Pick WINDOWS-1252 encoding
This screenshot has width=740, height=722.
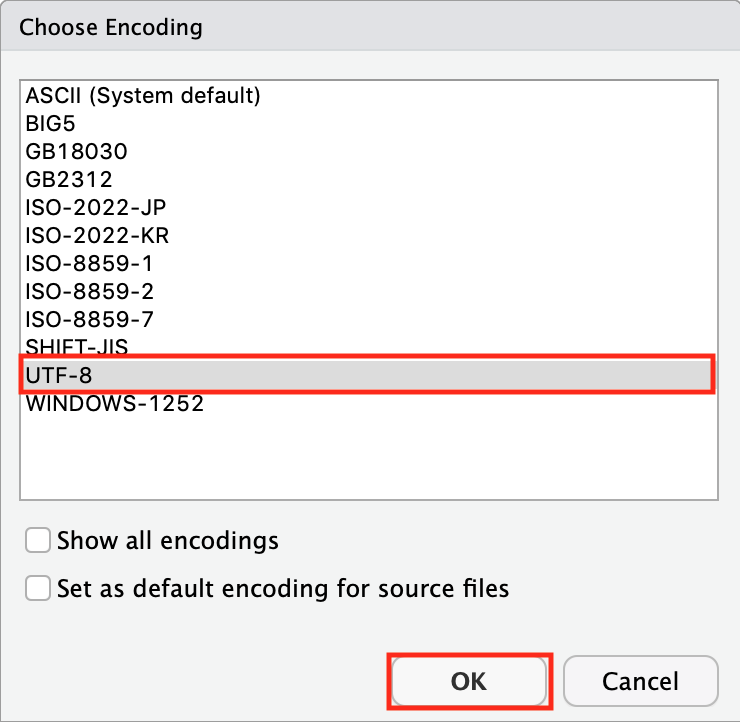[115, 404]
